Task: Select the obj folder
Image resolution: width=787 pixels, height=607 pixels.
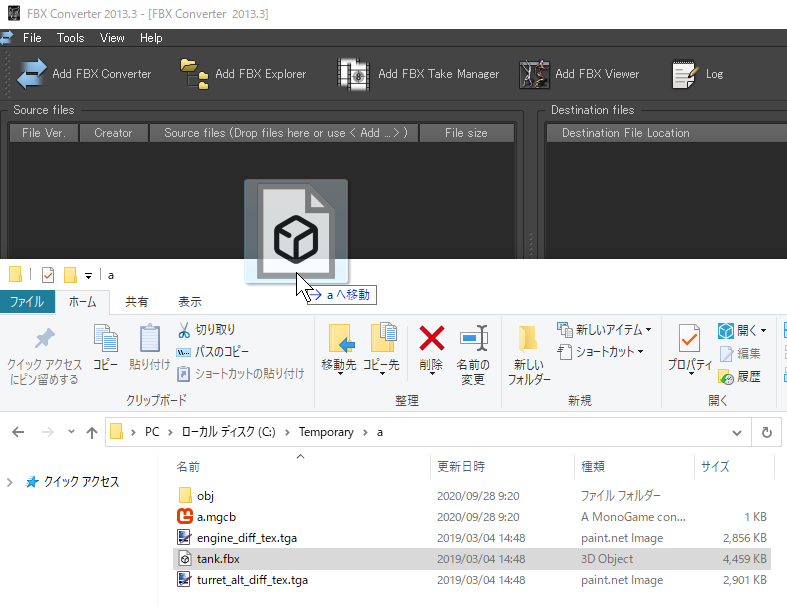Action: [472, 496]
